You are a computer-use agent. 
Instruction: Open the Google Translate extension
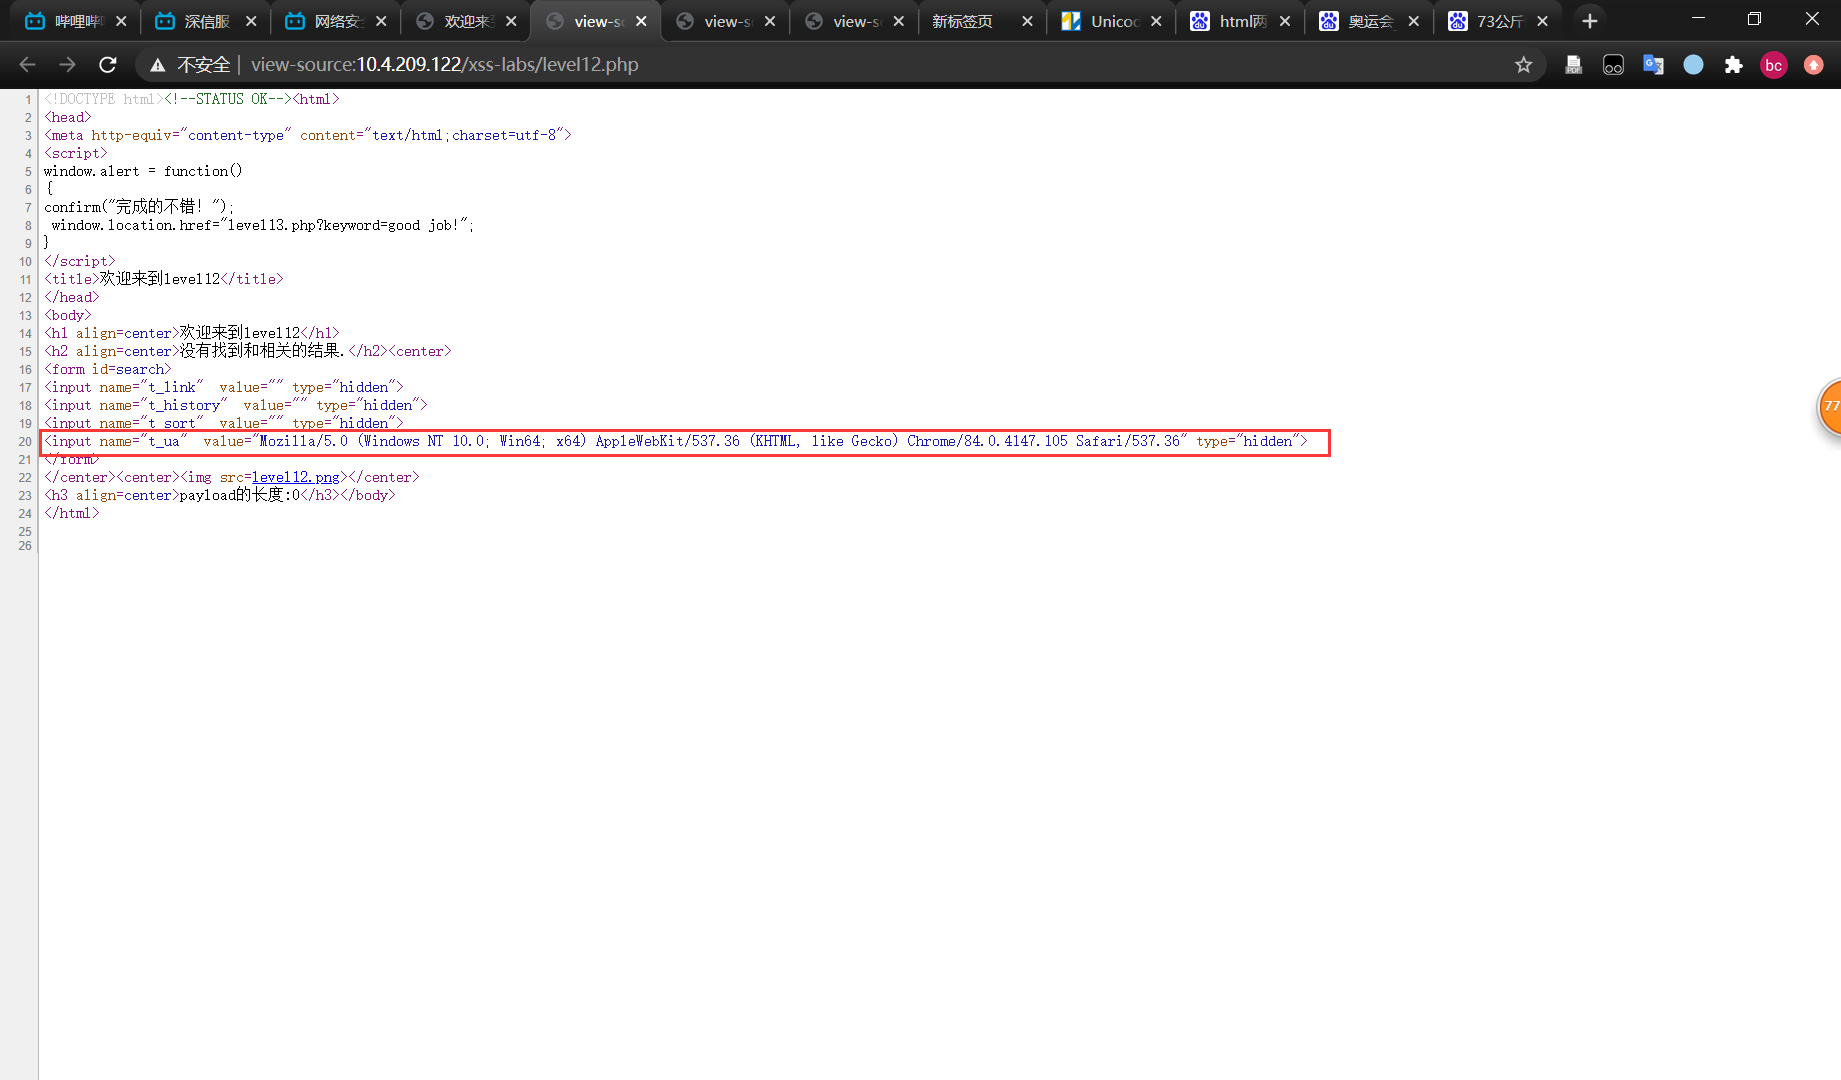pyautogui.click(x=1653, y=65)
